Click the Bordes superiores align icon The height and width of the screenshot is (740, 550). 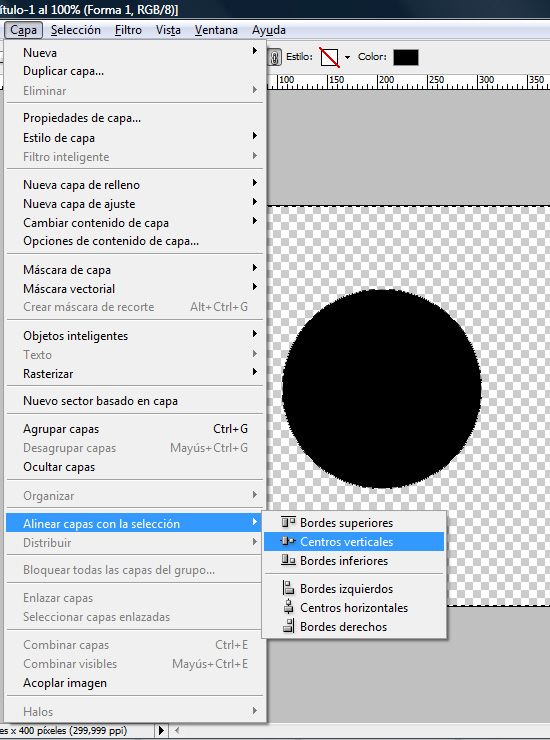(288, 522)
